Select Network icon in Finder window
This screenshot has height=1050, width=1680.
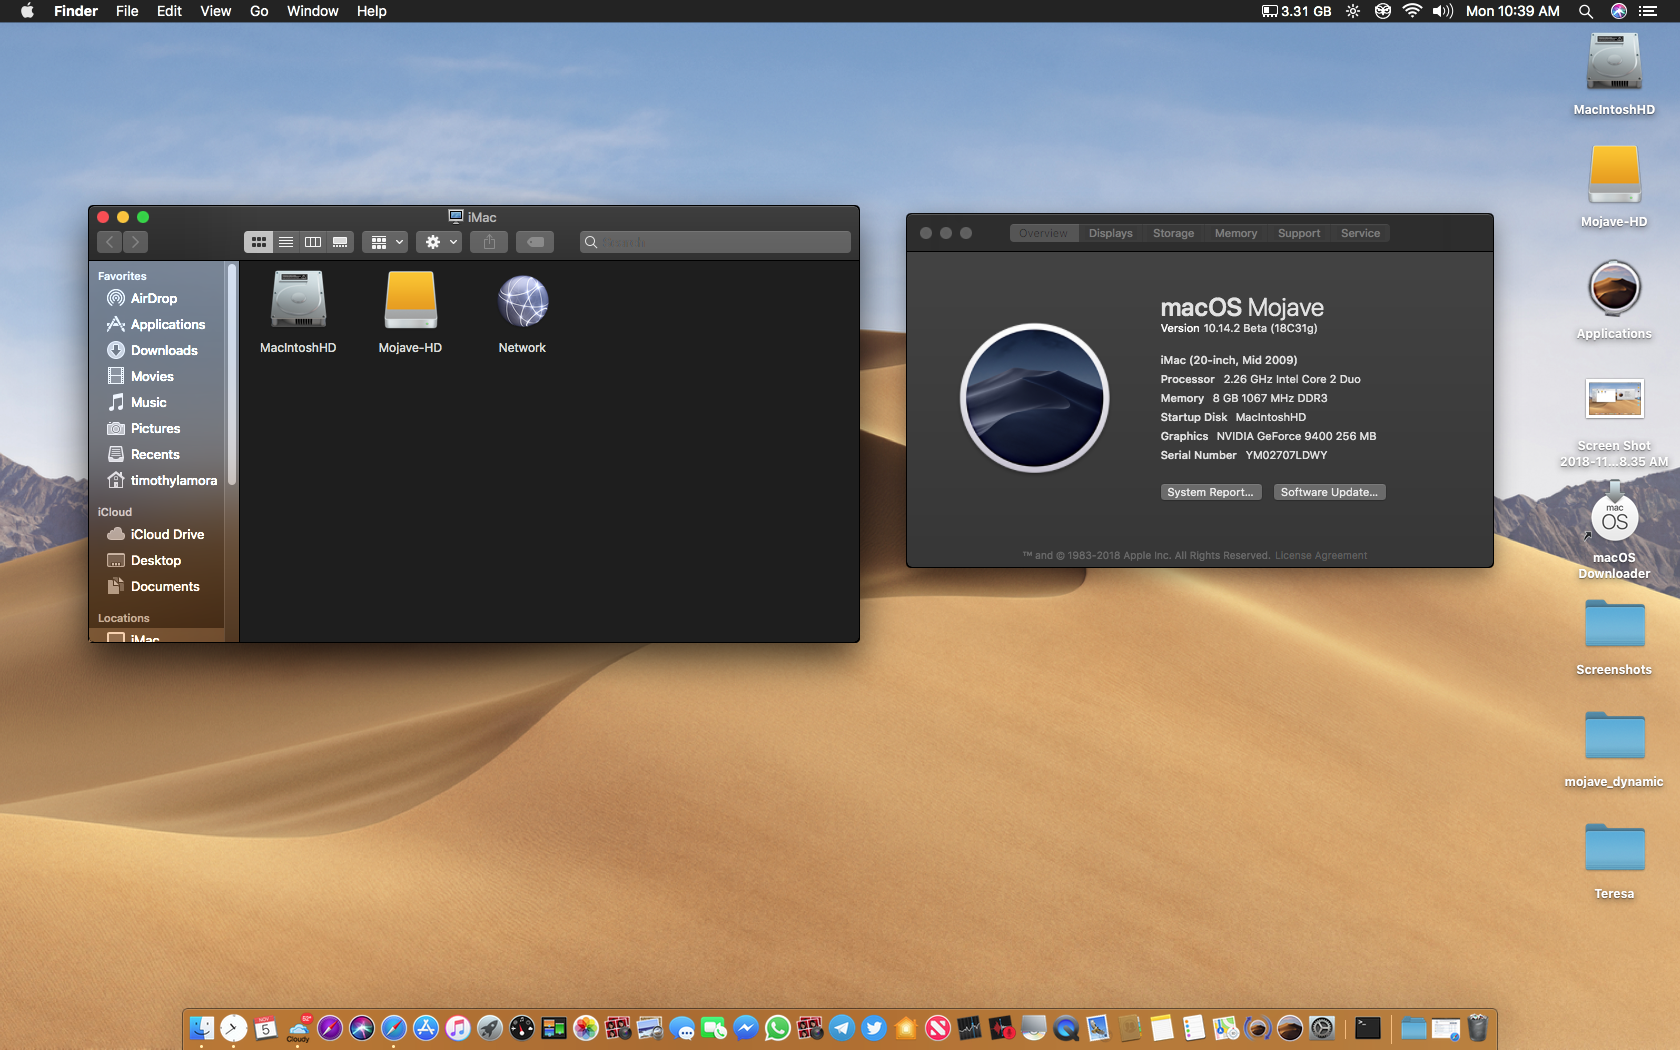(x=522, y=312)
